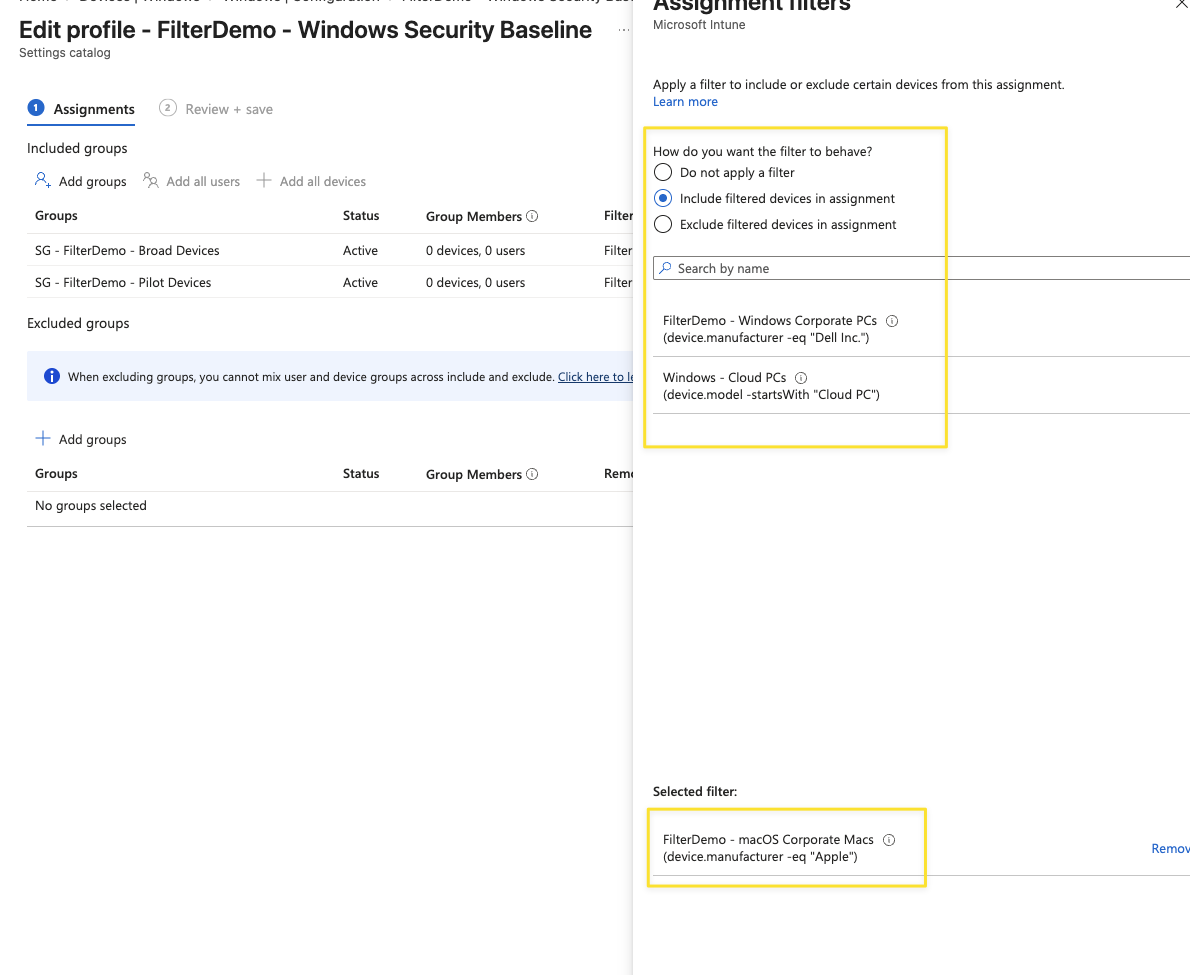Show Group Members info in excluded groups header
Image resolution: width=1190 pixels, height=975 pixels.
[x=532, y=474]
